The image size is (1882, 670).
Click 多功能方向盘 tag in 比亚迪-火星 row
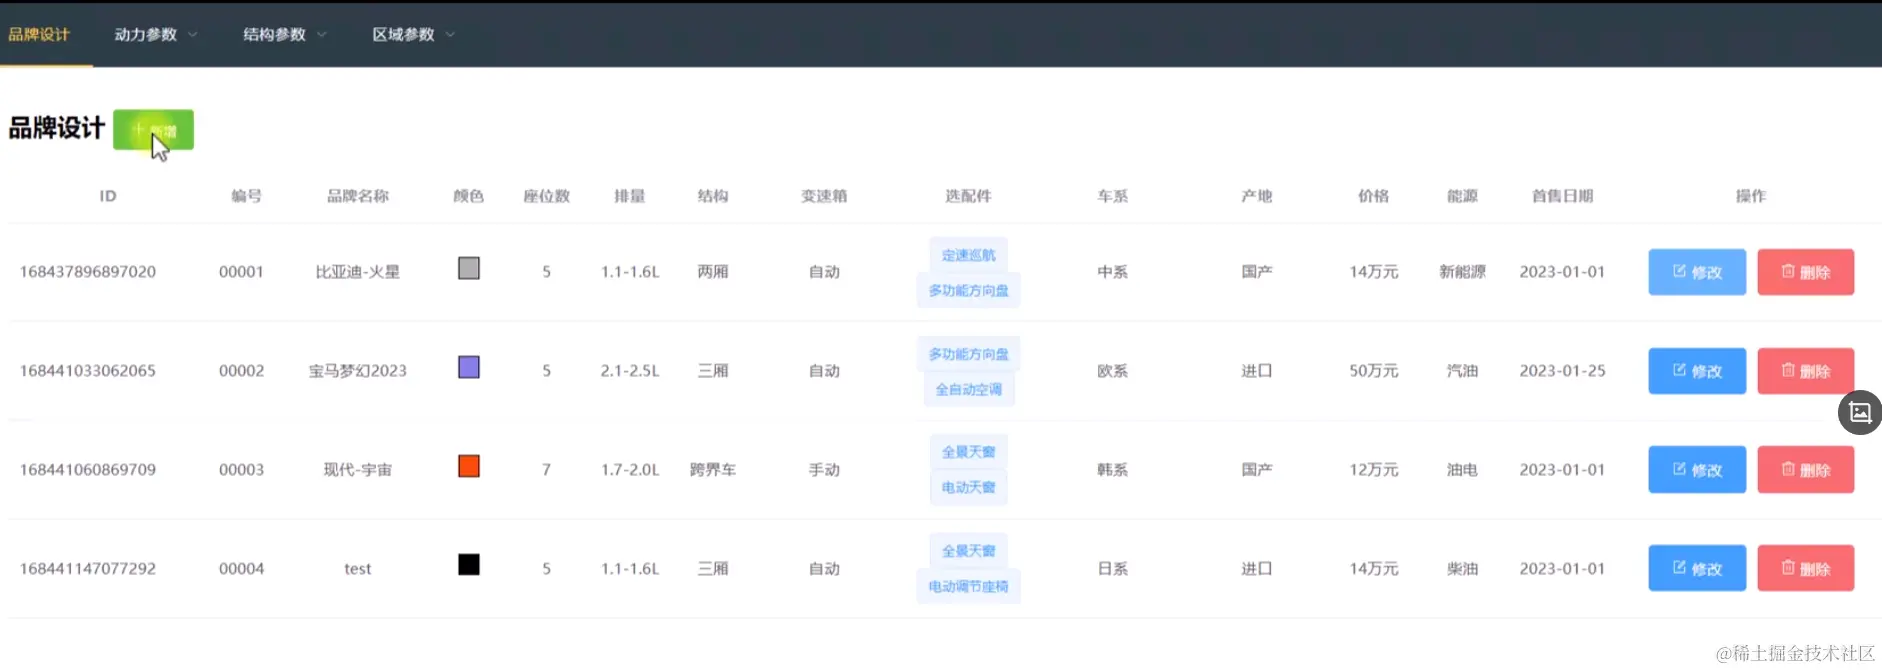click(x=969, y=290)
